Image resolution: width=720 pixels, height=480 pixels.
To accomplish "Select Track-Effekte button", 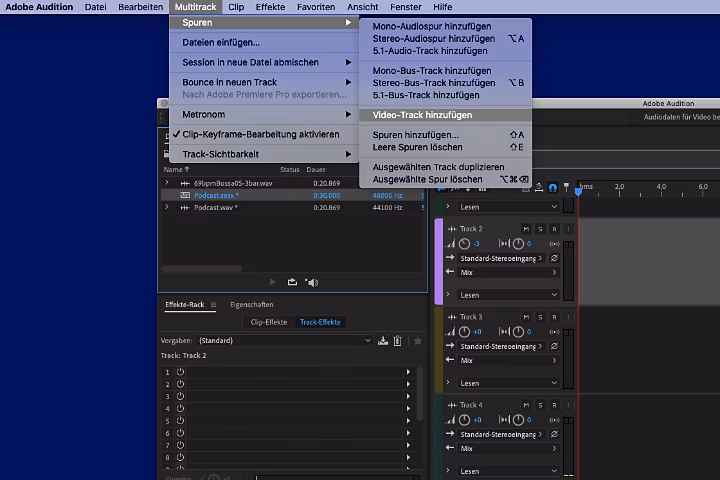I will [320, 322].
